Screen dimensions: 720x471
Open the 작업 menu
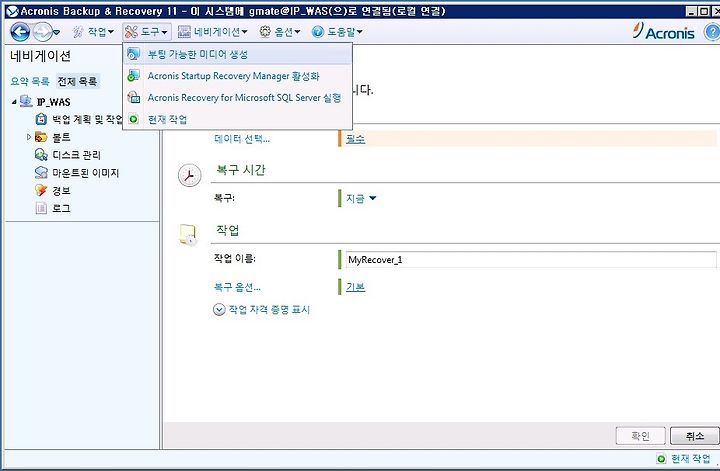(93, 32)
